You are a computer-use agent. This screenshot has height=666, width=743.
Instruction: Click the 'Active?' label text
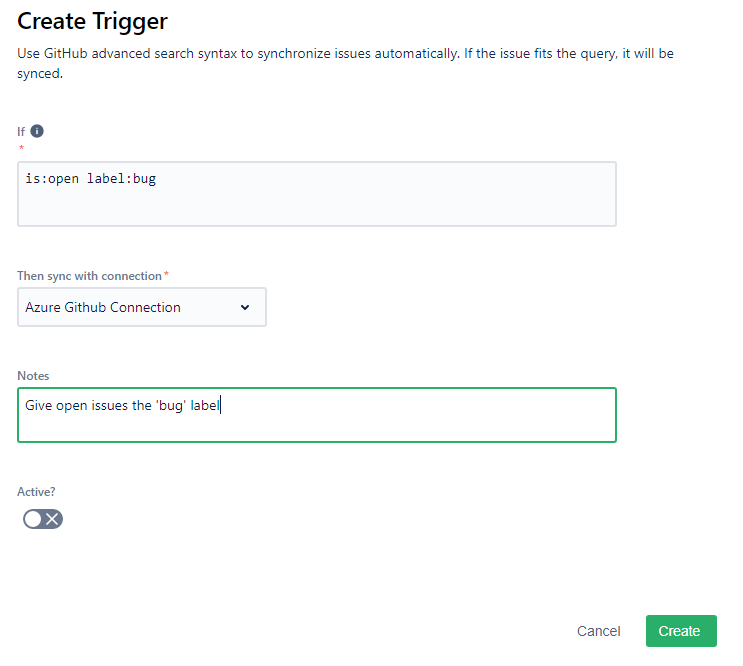pyautogui.click(x=37, y=492)
